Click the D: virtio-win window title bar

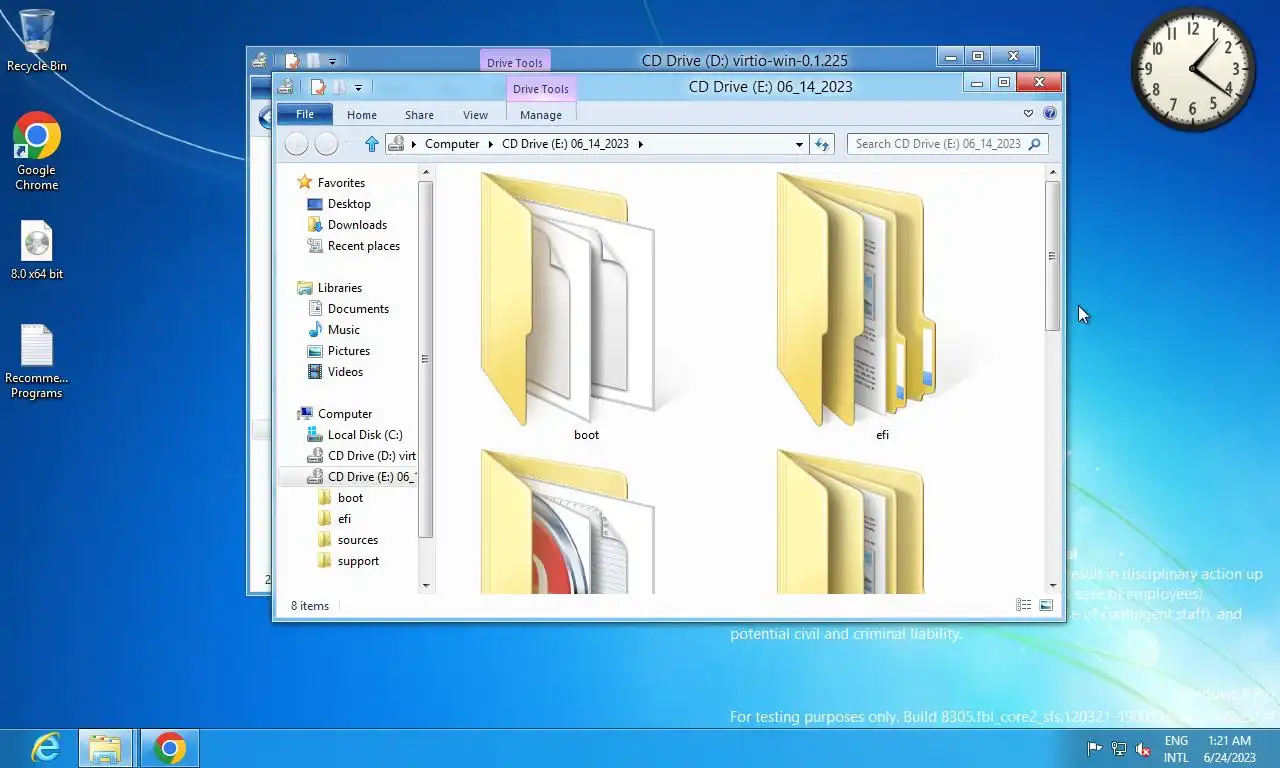tap(744, 60)
